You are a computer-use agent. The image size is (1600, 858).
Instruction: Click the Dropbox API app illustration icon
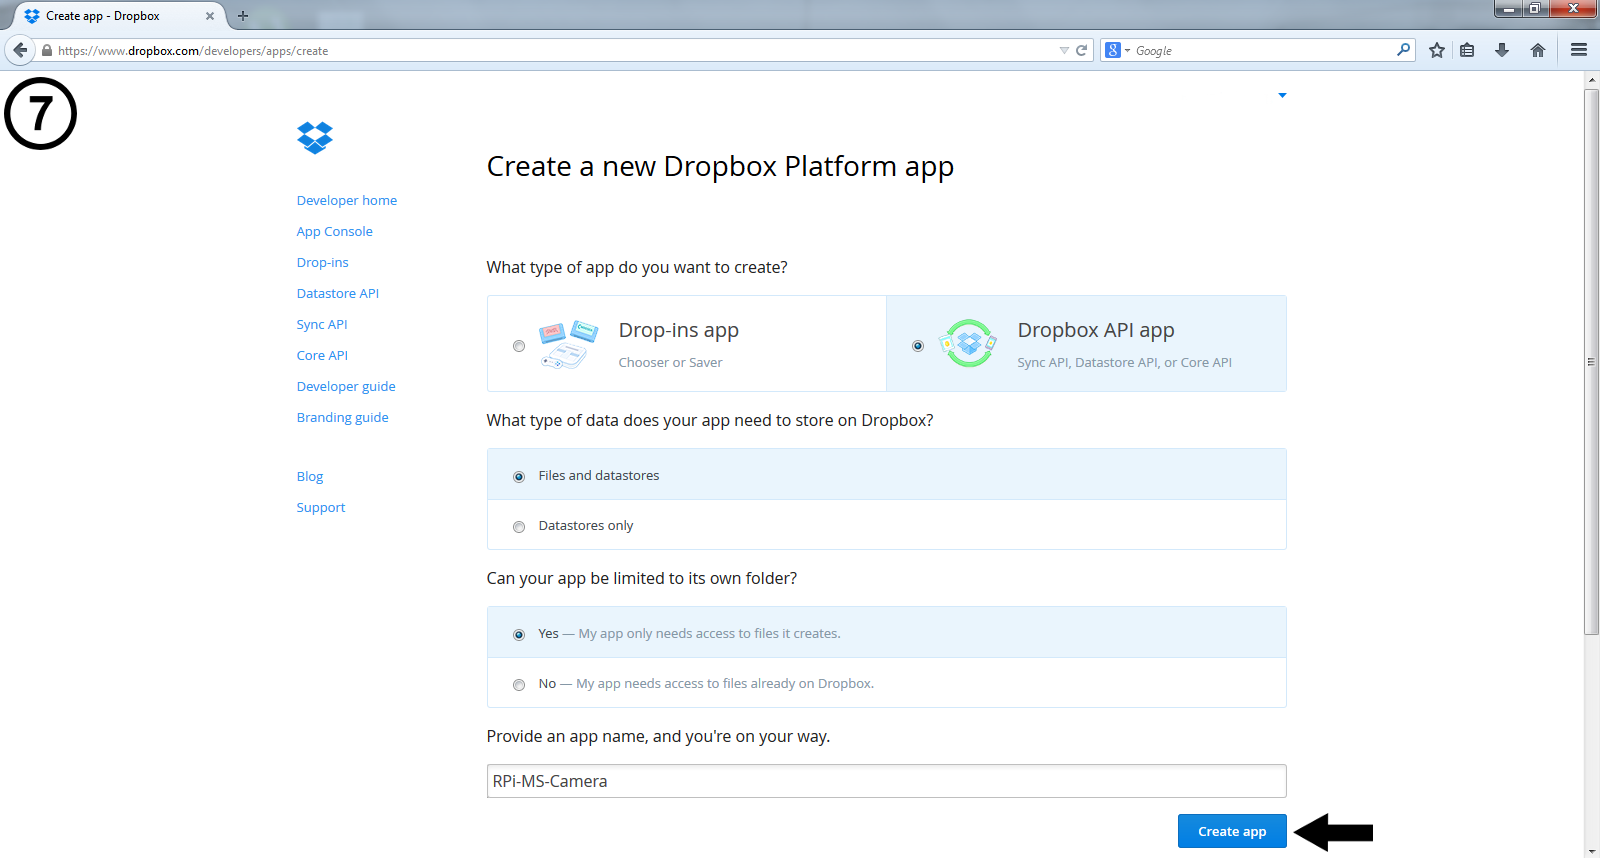968,344
